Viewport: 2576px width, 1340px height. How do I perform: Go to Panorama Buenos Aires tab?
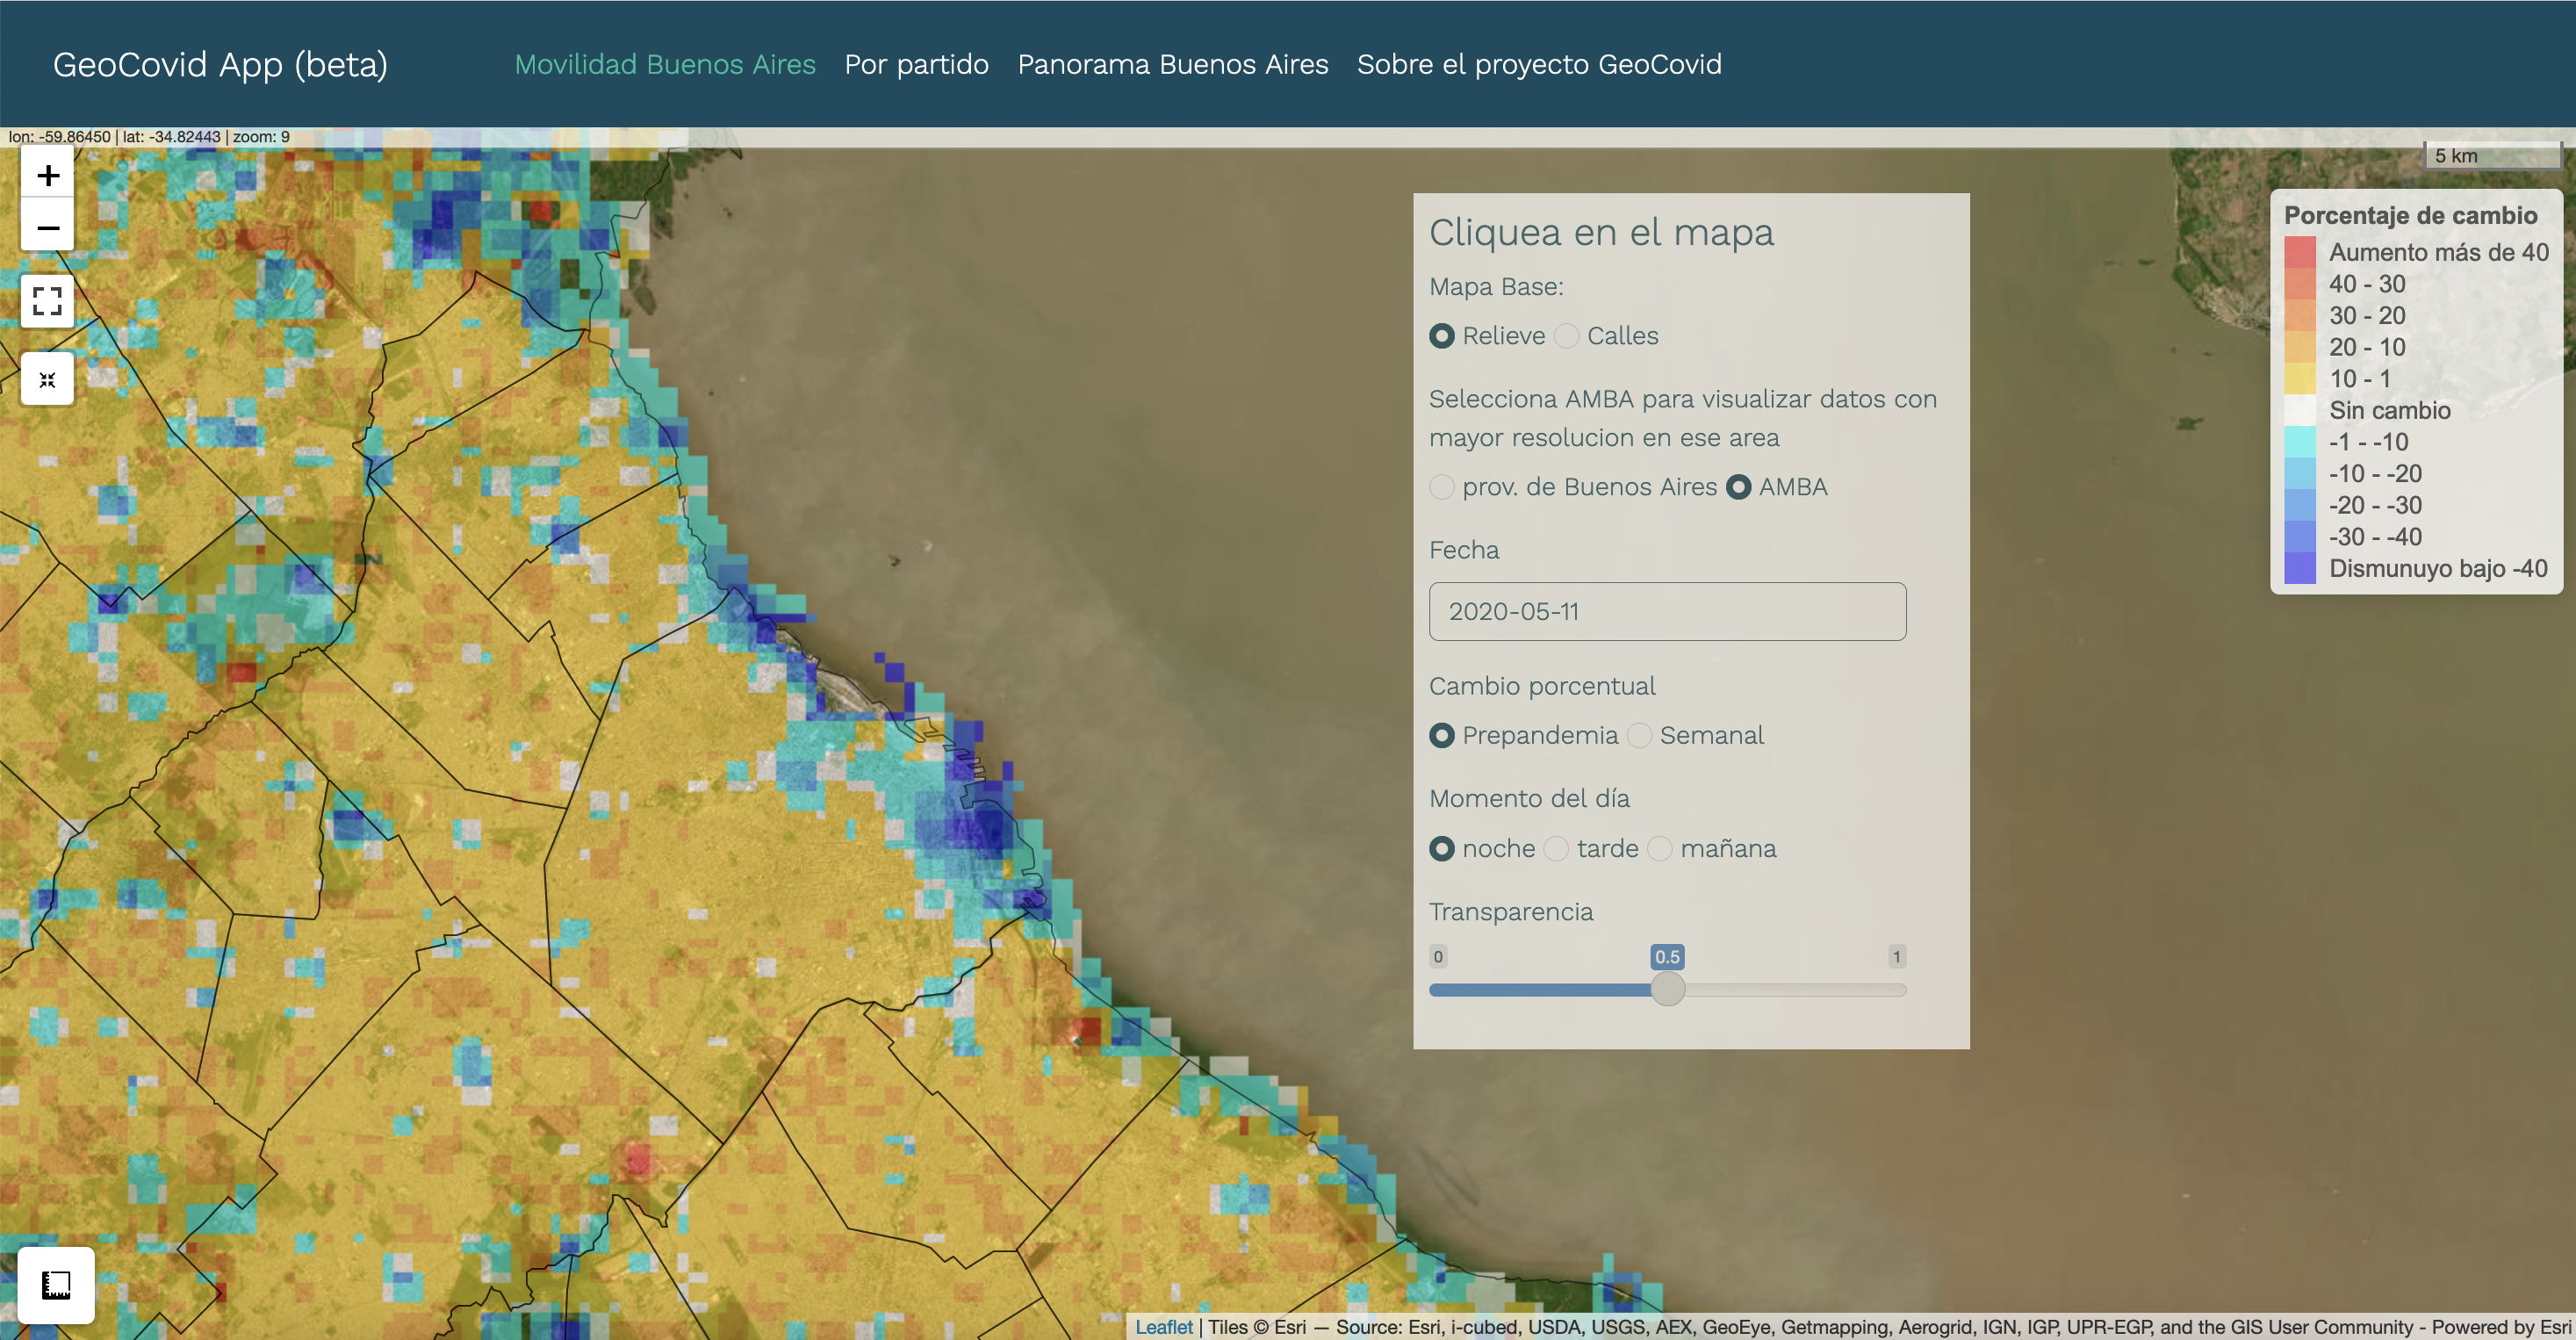click(x=1172, y=64)
